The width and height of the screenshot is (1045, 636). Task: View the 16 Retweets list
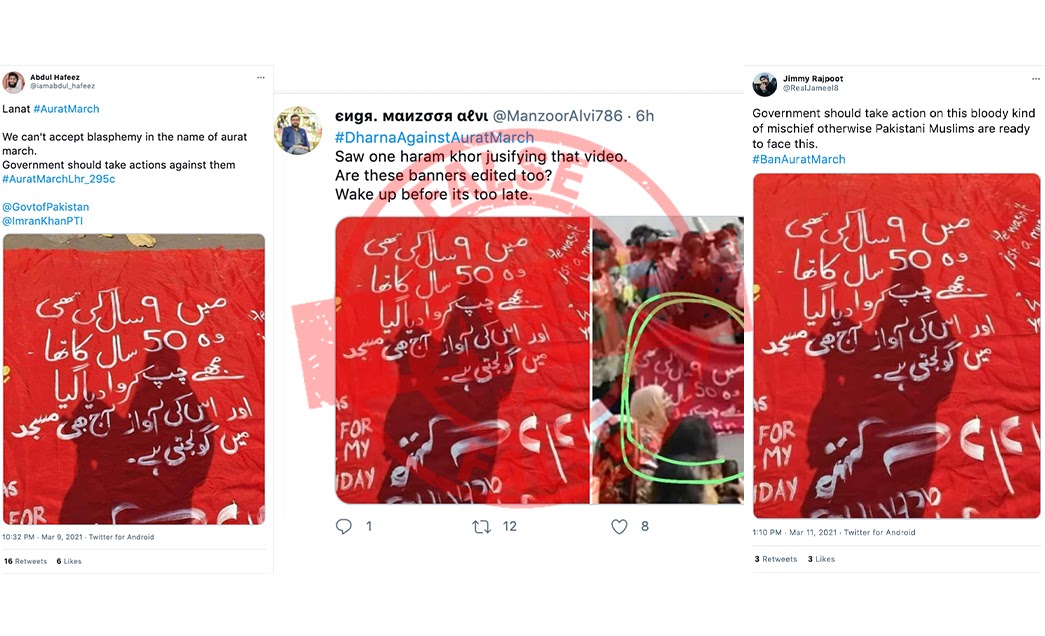coord(25,561)
